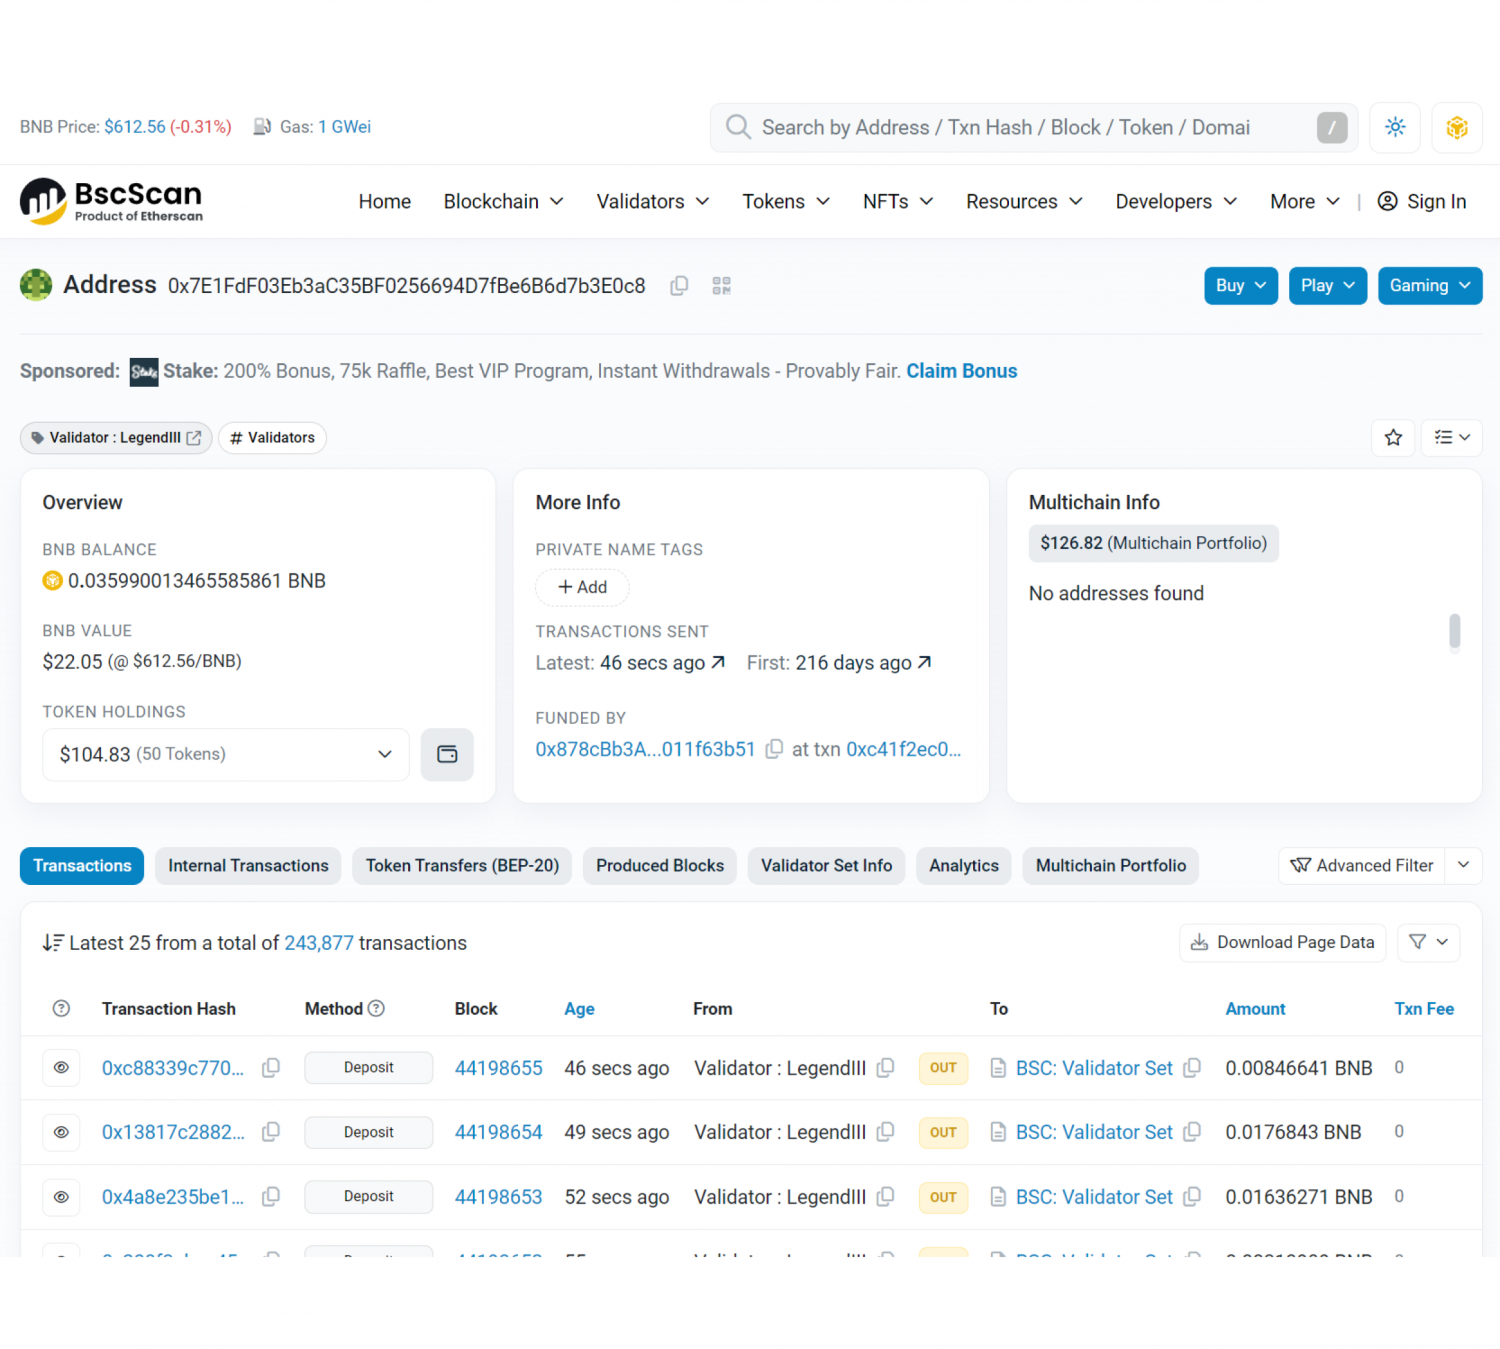Copy the address to clipboard
The width and height of the screenshot is (1500, 1349).
pos(679,286)
